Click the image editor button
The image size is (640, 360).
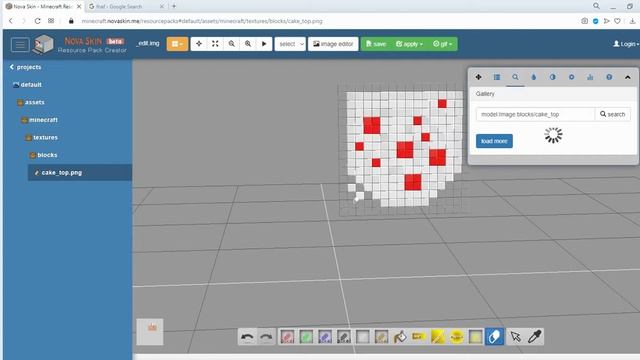(333, 44)
